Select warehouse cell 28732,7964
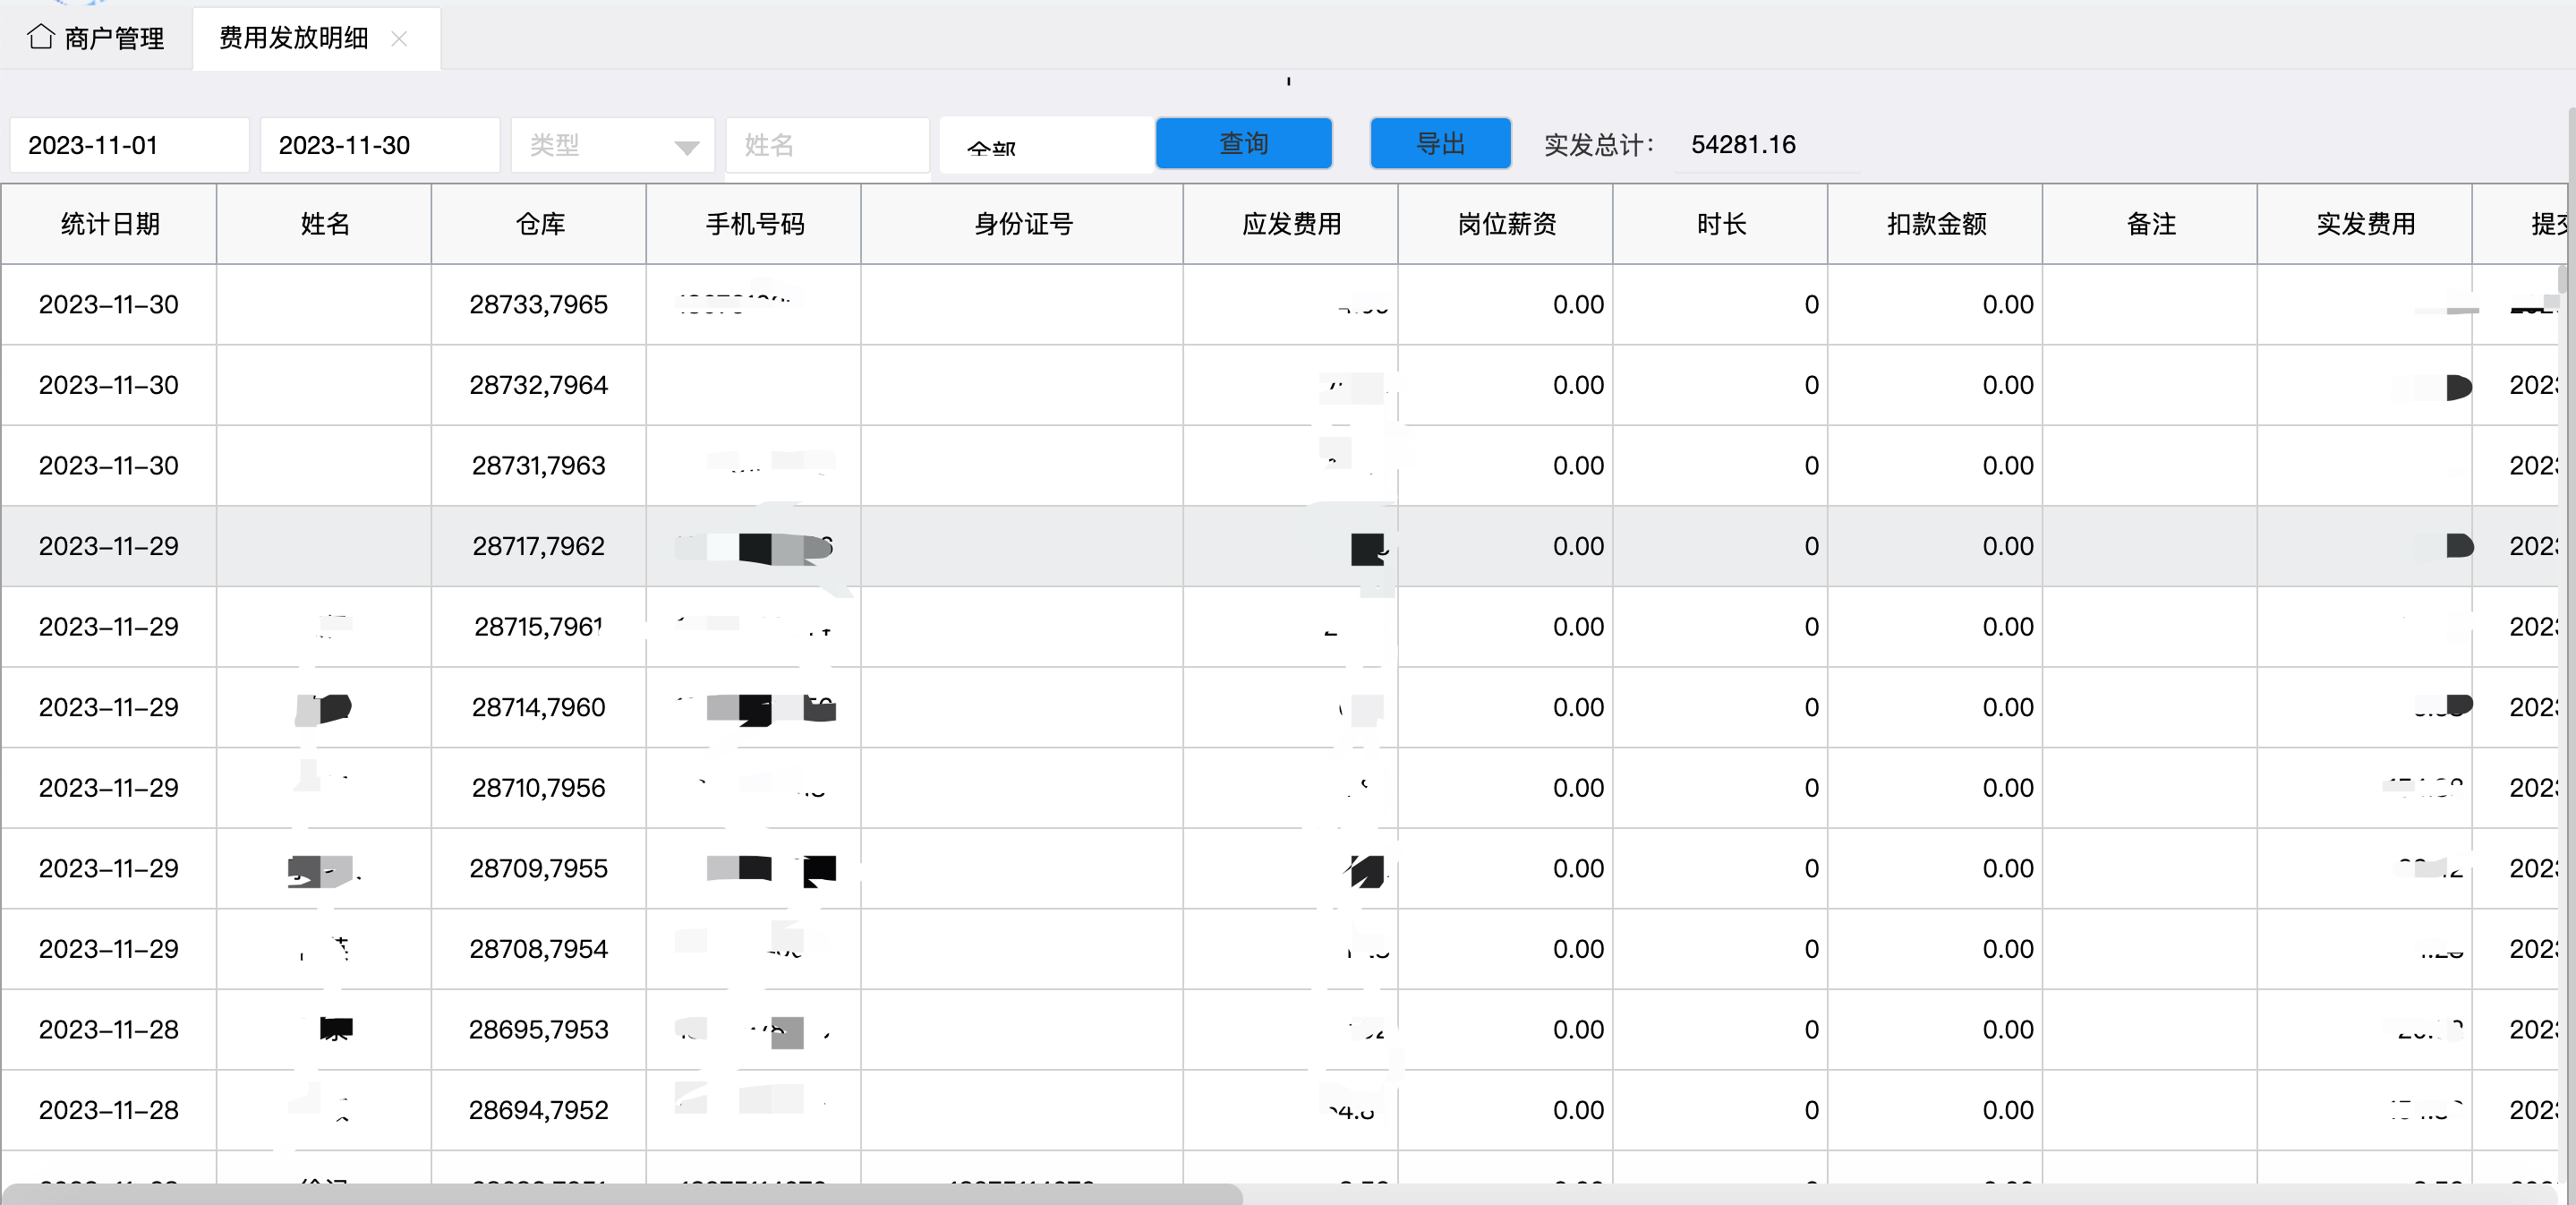The height and width of the screenshot is (1205, 2576). pyautogui.click(x=539, y=385)
